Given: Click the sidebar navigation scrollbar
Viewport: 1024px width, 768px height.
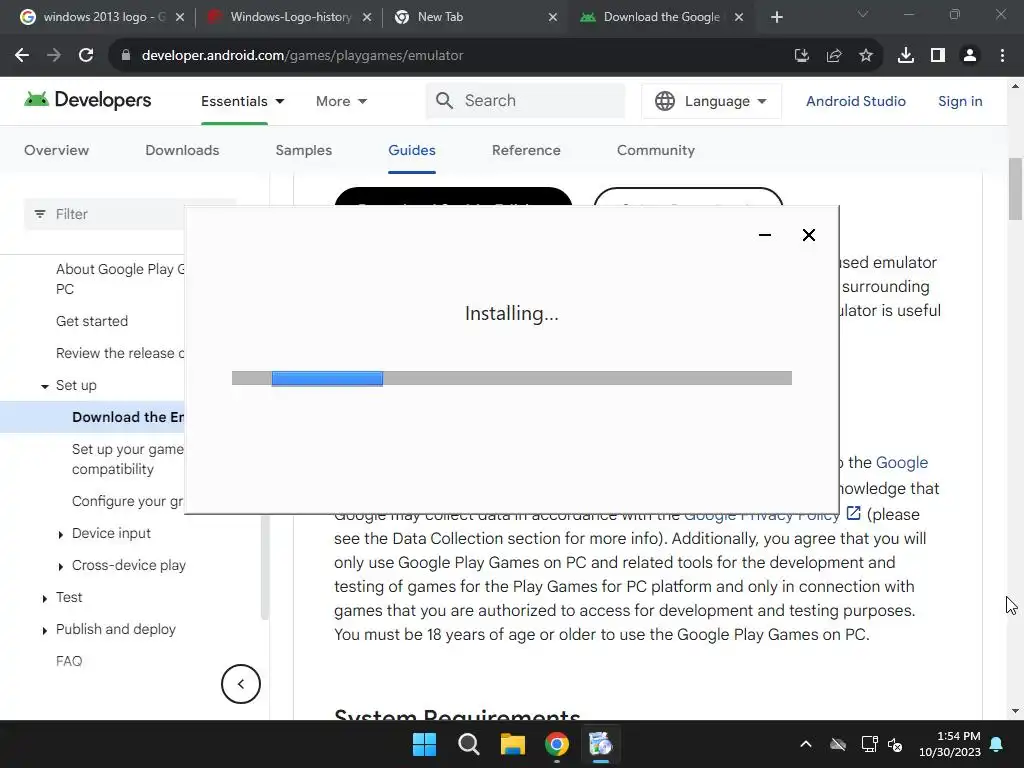Looking at the screenshot, I should (x=264, y=567).
